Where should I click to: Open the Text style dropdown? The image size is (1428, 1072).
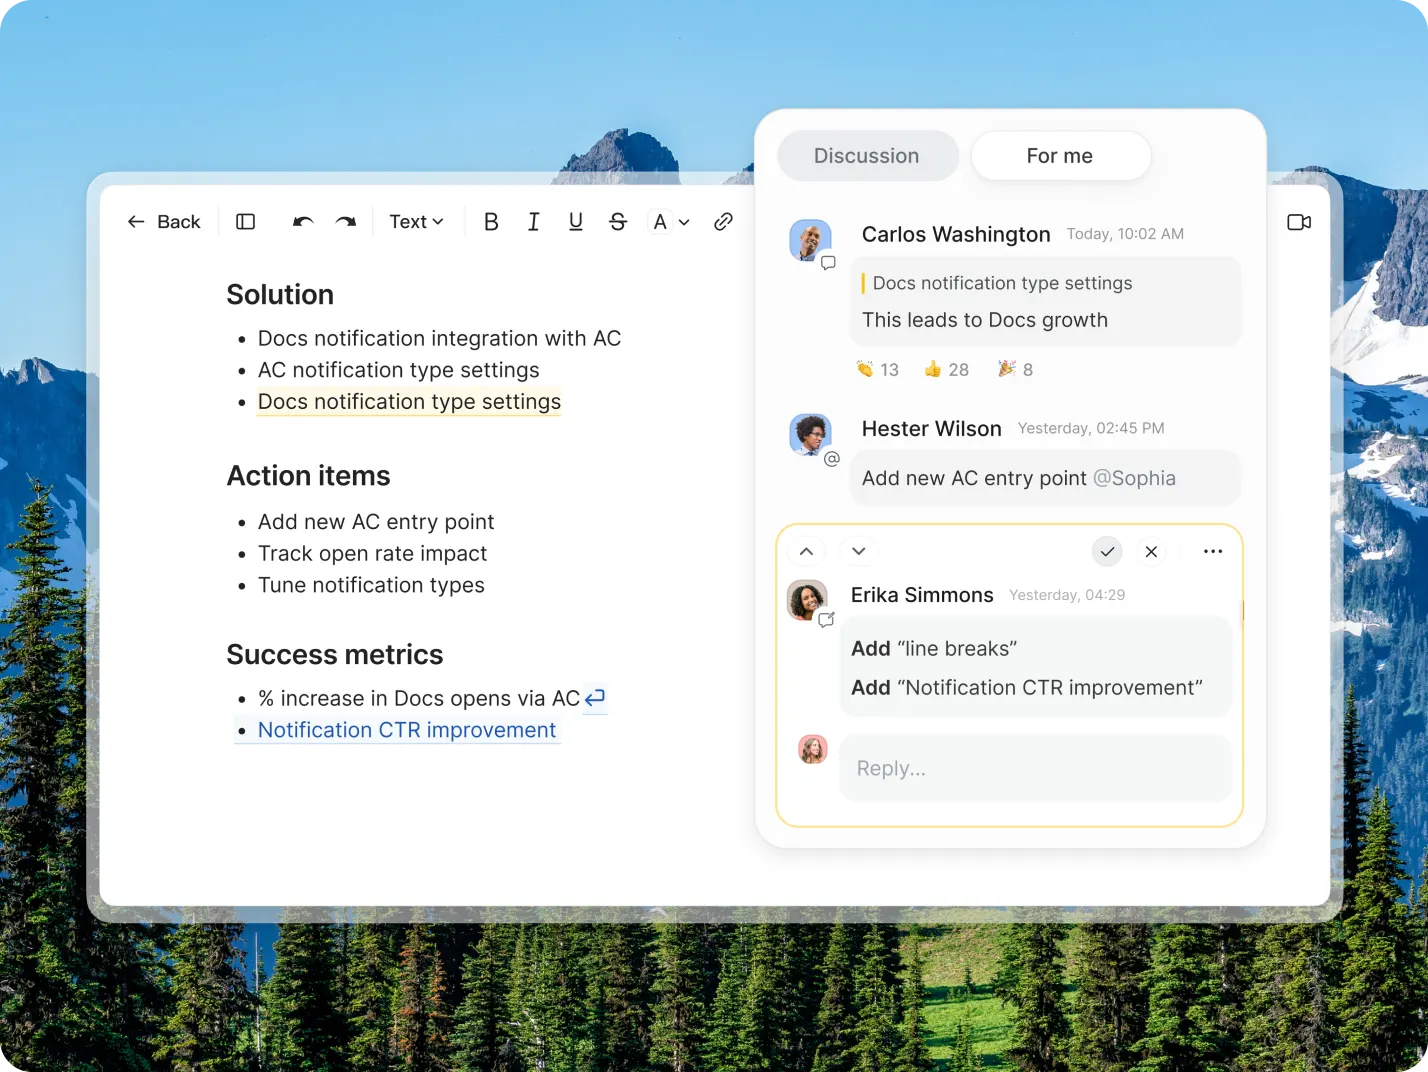[x=416, y=222]
